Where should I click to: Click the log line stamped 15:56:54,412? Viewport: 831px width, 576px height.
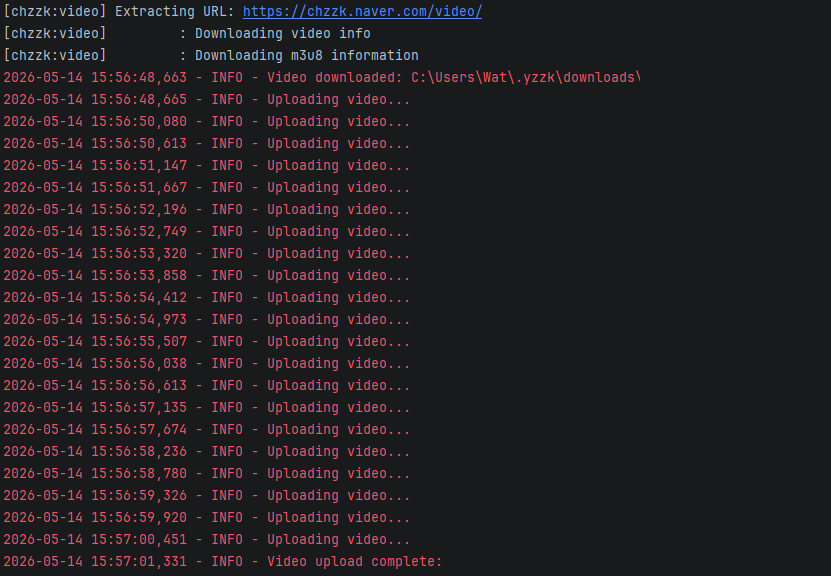pyautogui.click(x=207, y=297)
